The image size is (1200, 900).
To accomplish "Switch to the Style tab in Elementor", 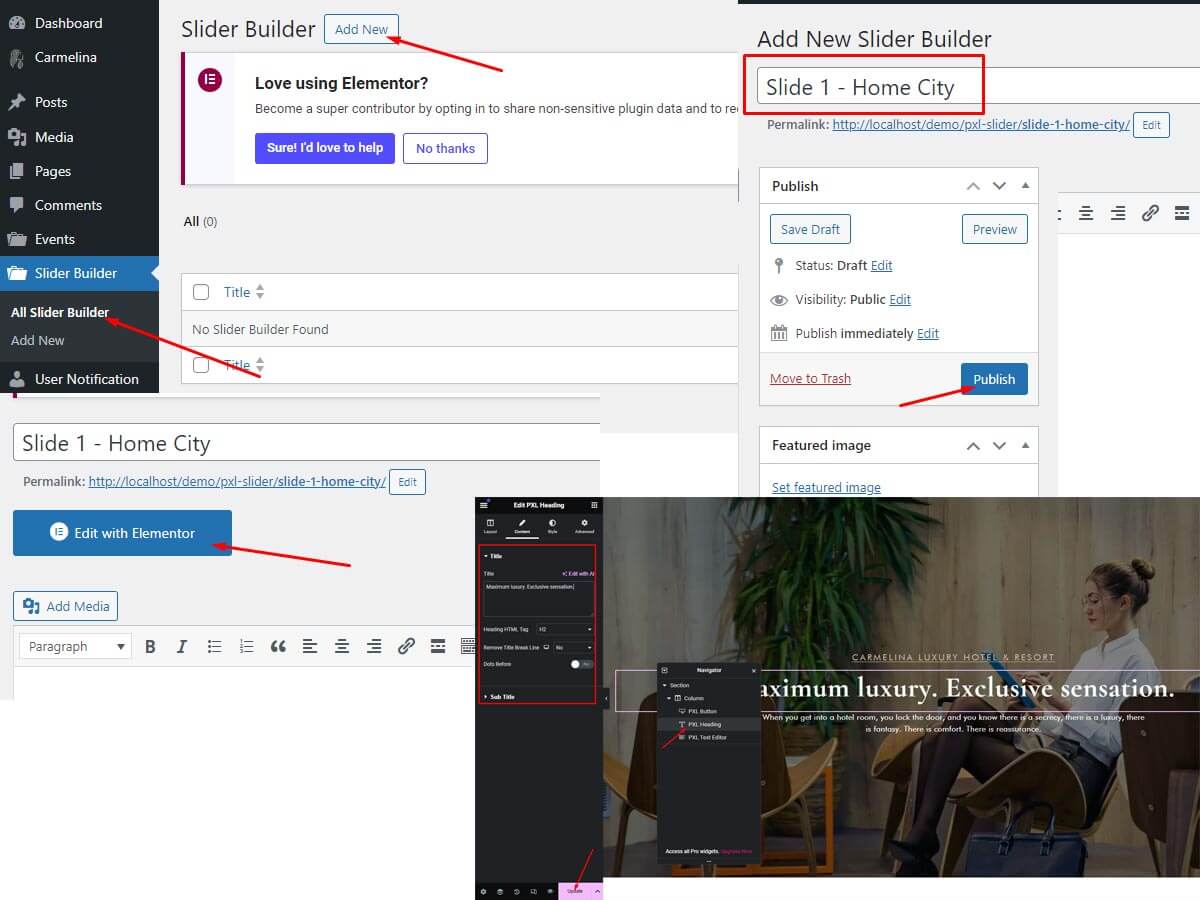I will pos(552,526).
